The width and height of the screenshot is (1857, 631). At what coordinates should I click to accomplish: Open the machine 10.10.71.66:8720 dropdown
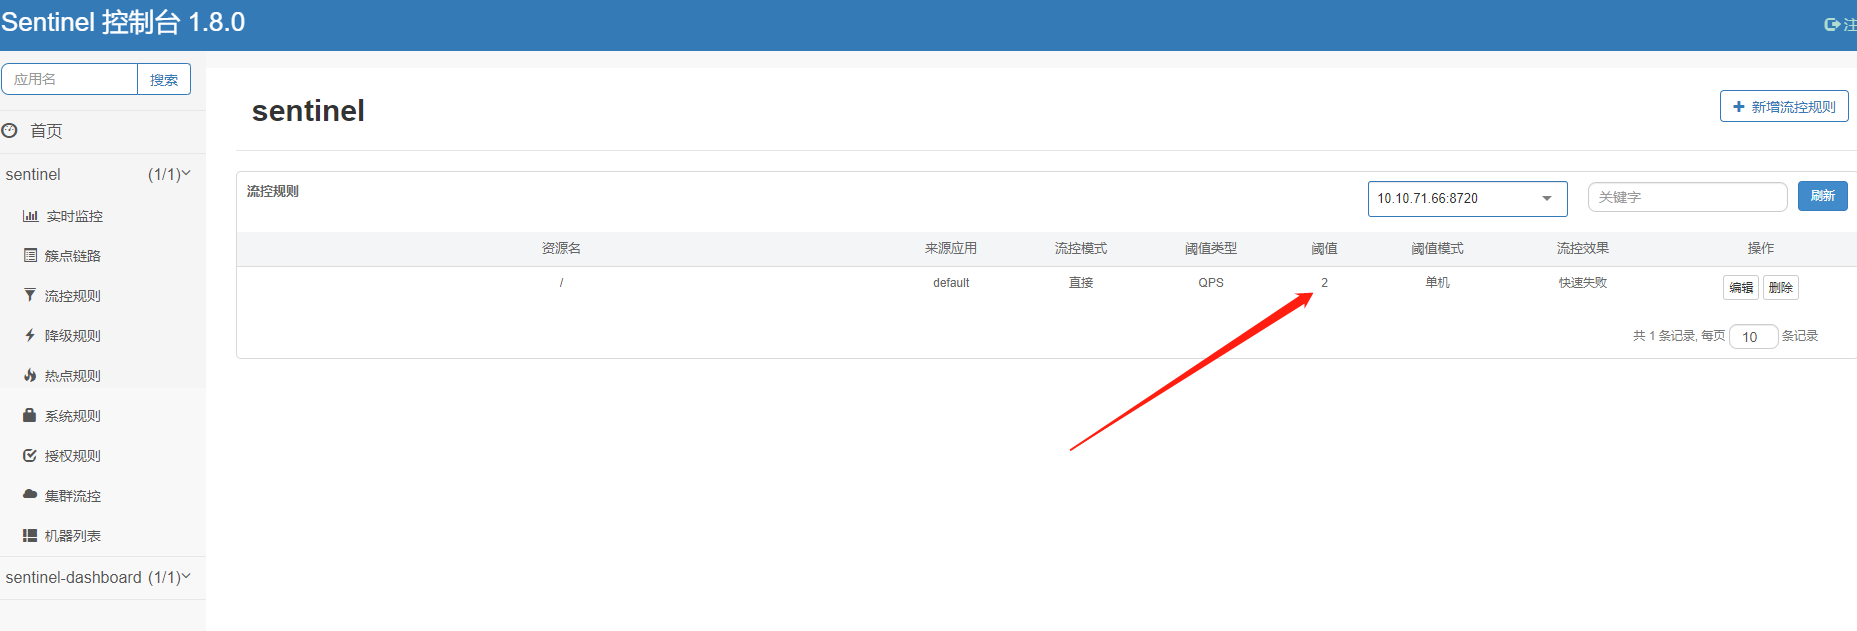pos(1467,198)
